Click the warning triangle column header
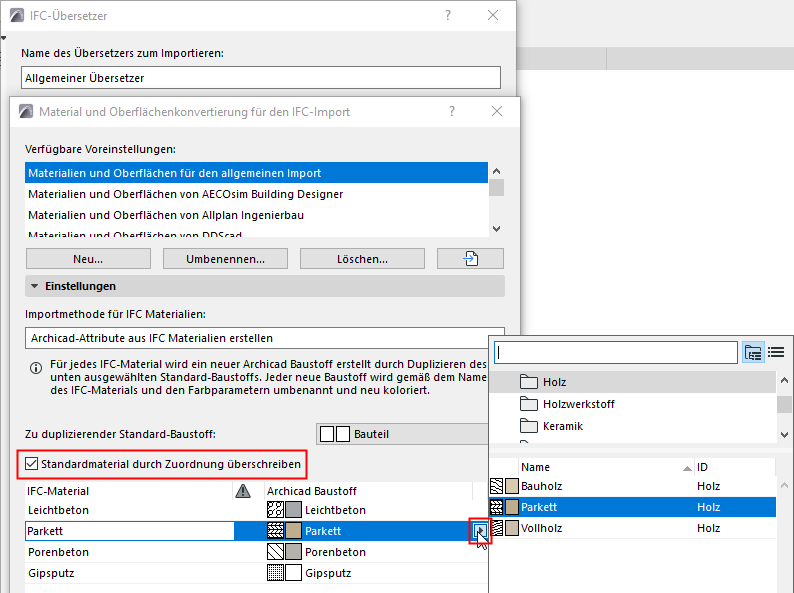 click(x=243, y=491)
